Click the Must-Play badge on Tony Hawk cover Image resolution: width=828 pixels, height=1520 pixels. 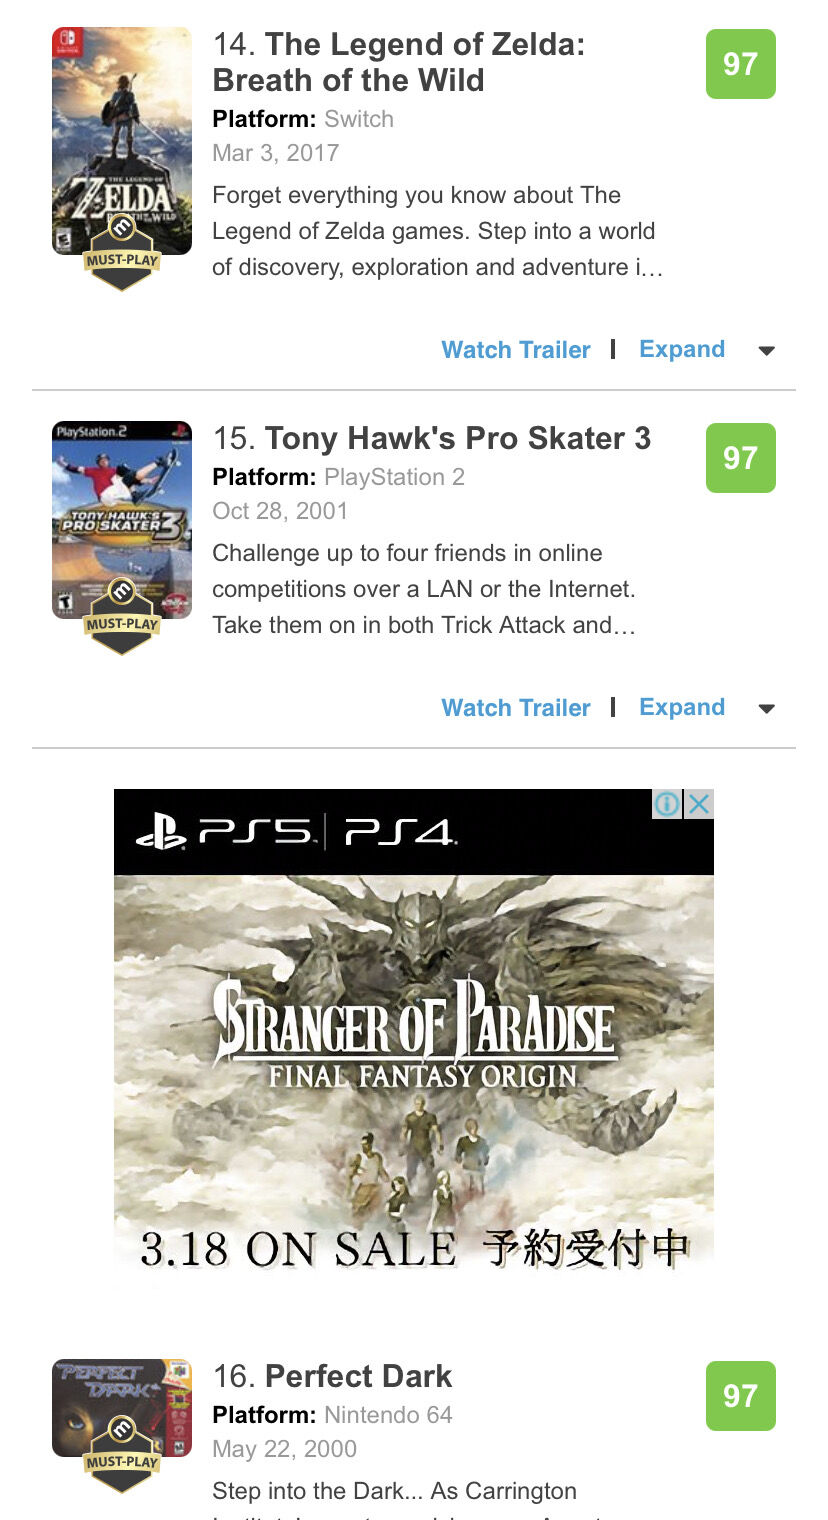[121, 615]
